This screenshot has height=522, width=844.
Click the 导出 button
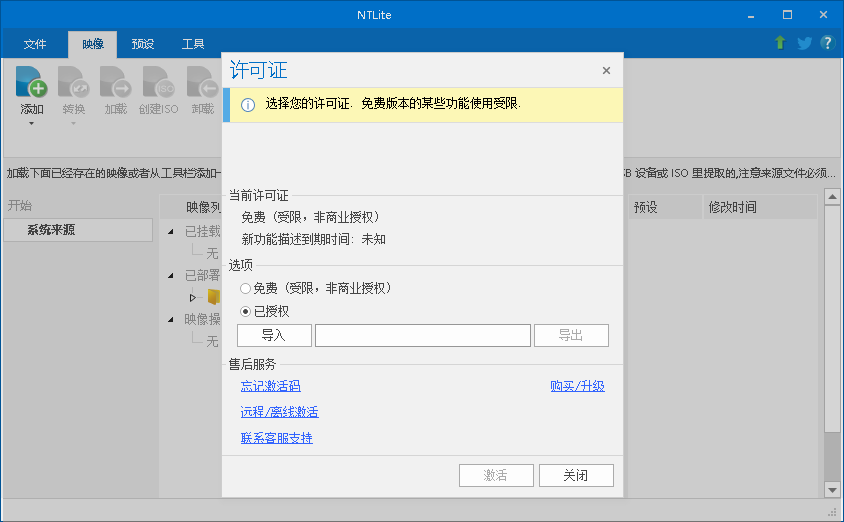[x=571, y=335]
